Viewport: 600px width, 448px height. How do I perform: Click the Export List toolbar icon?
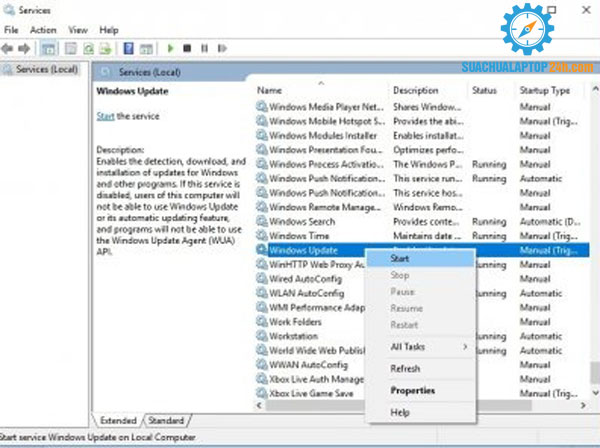tap(105, 49)
